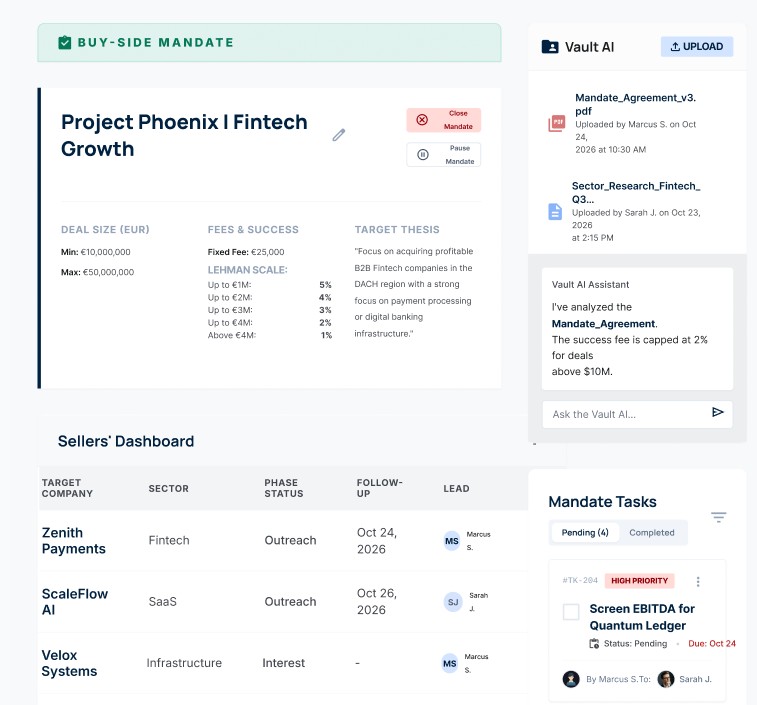This screenshot has height=705, width=757.
Task: Click the Due: Oct 24 label
Action: [712, 644]
